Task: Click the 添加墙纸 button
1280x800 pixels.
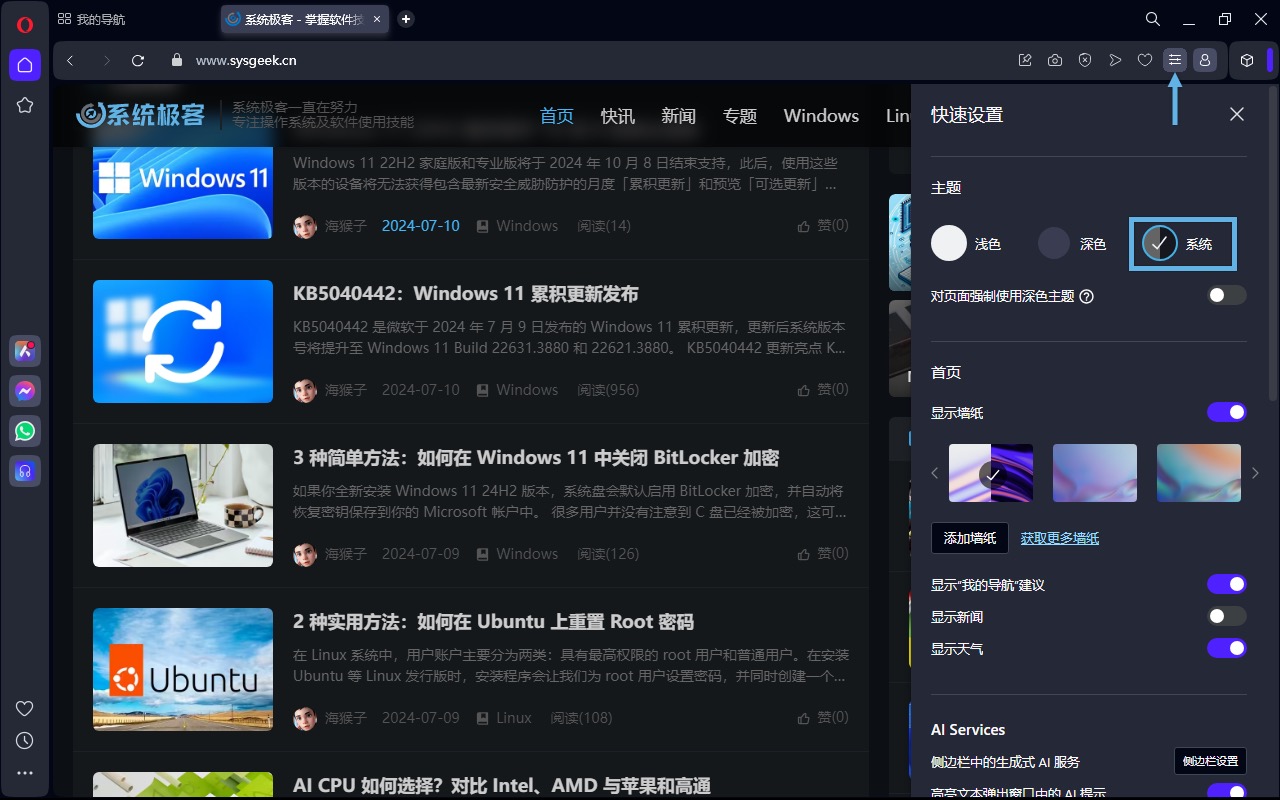Action: pyautogui.click(x=970, y=538)
